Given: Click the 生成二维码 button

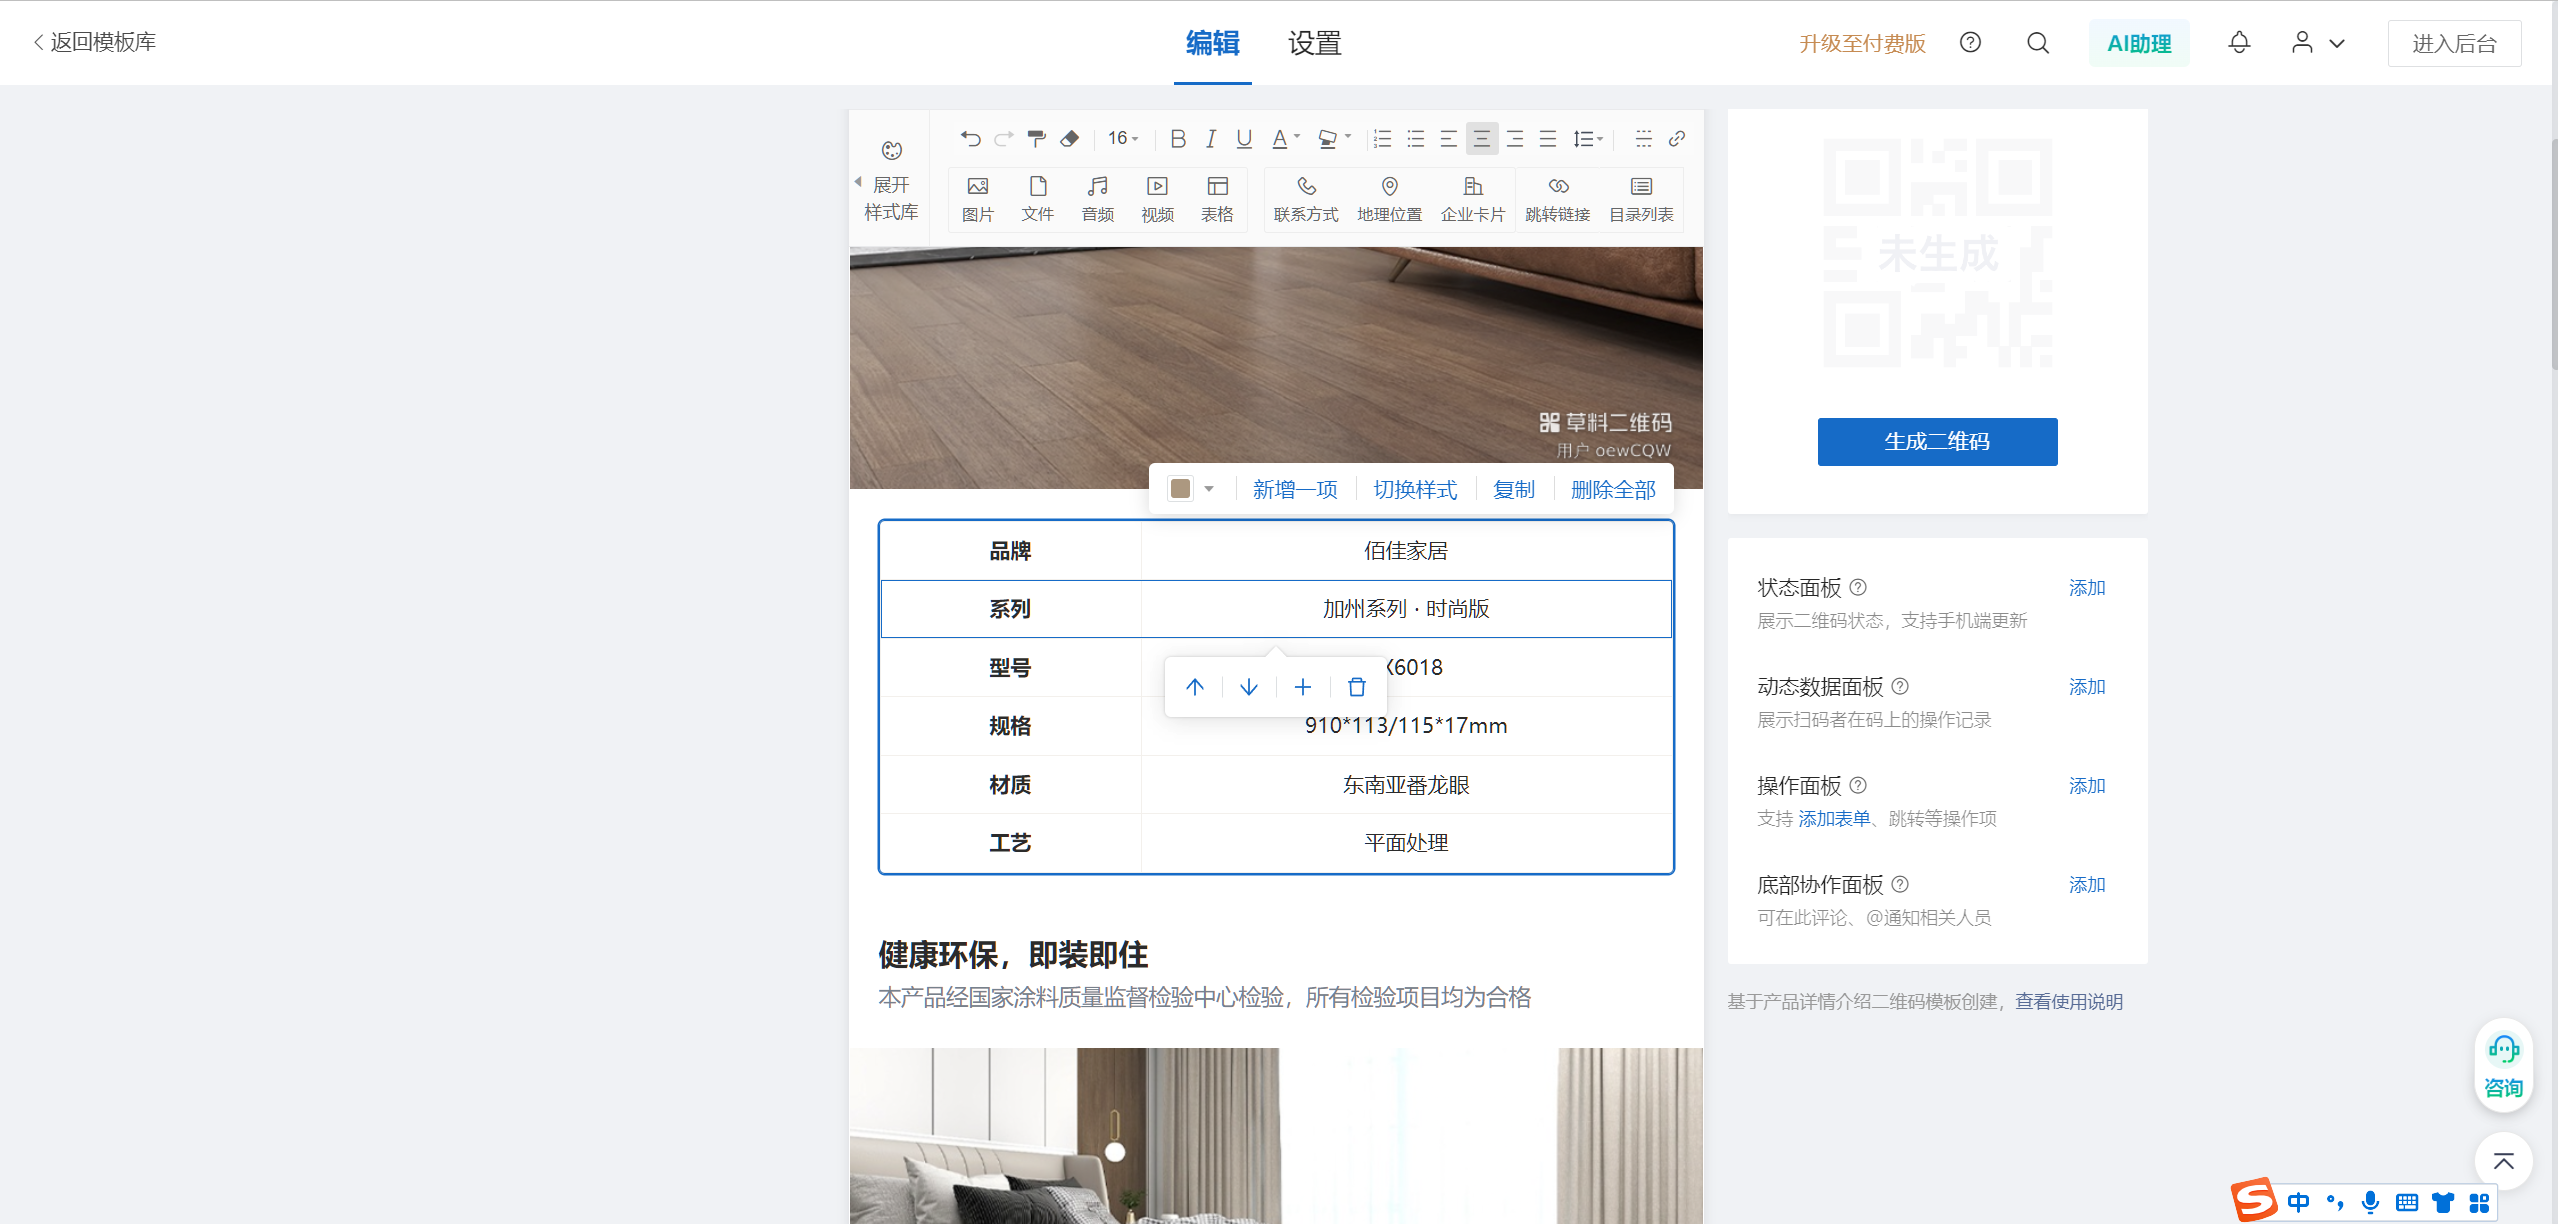Looking at the screenshot, I should (x=1936, y=442).
